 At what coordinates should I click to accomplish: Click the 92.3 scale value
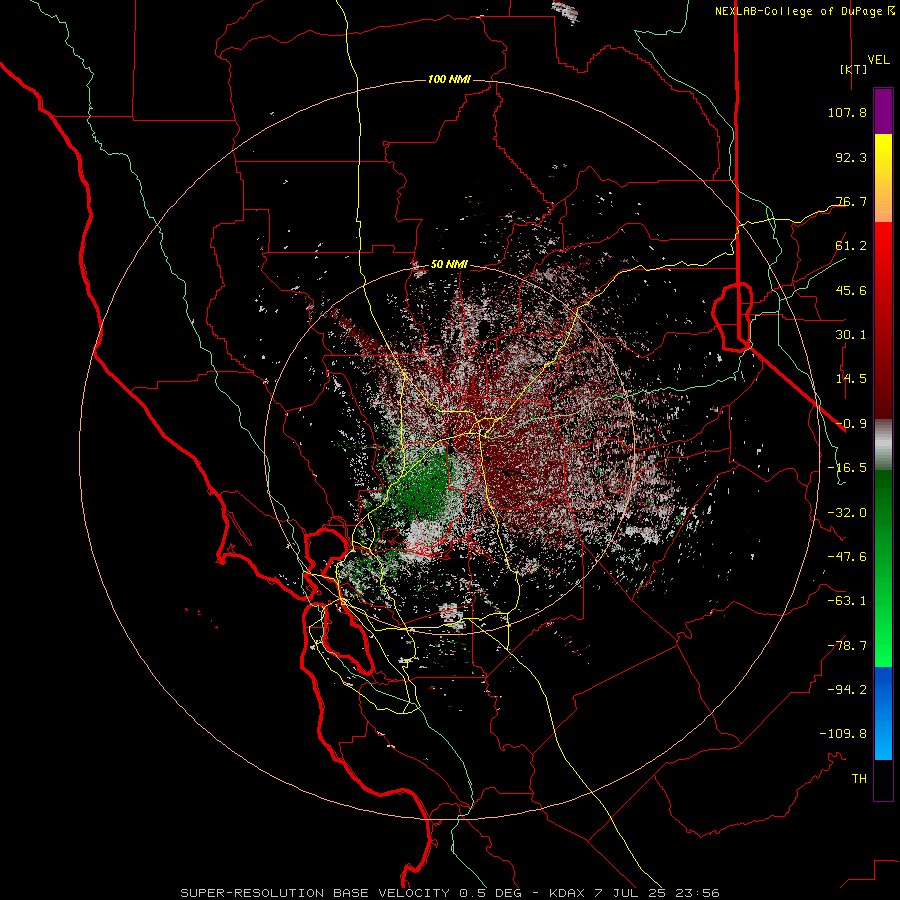pos(851,157)
